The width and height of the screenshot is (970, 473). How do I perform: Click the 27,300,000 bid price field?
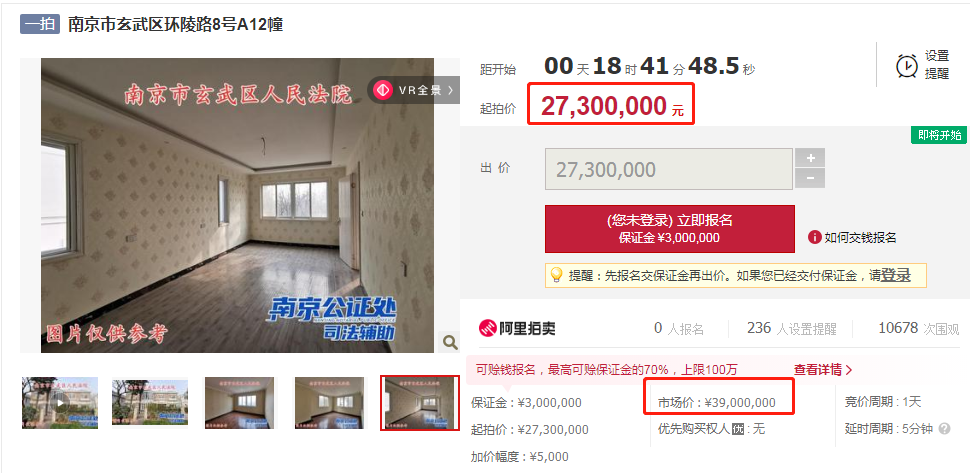point(669,169)
